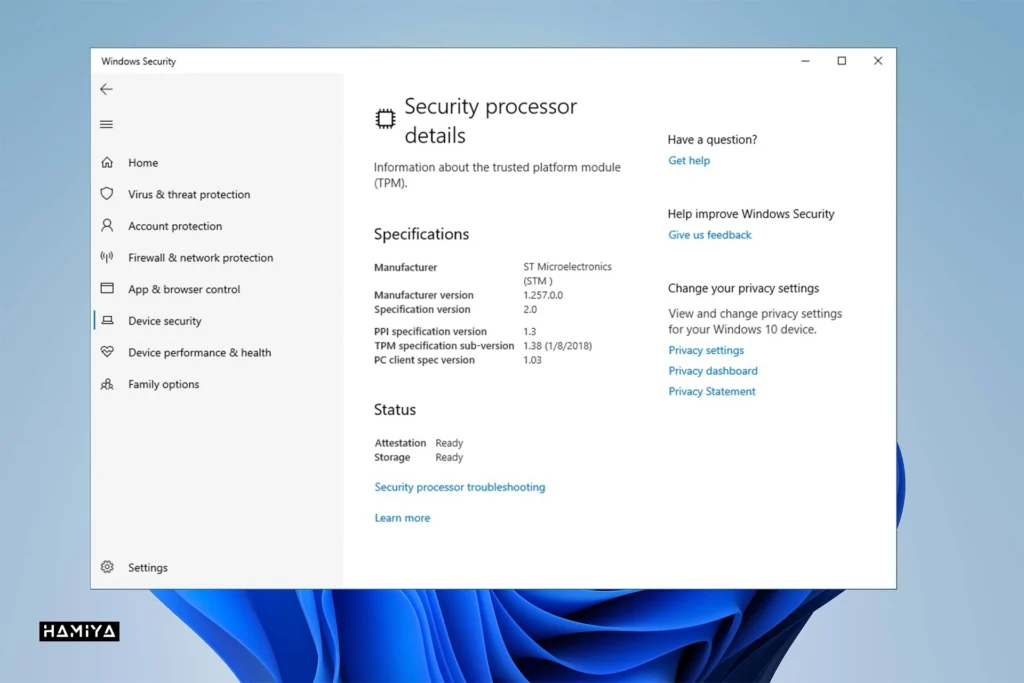Image resolution: width=1024 pixels, height=683 pixels.
Task: Click the back arrow icon
Action: (106, 89)
